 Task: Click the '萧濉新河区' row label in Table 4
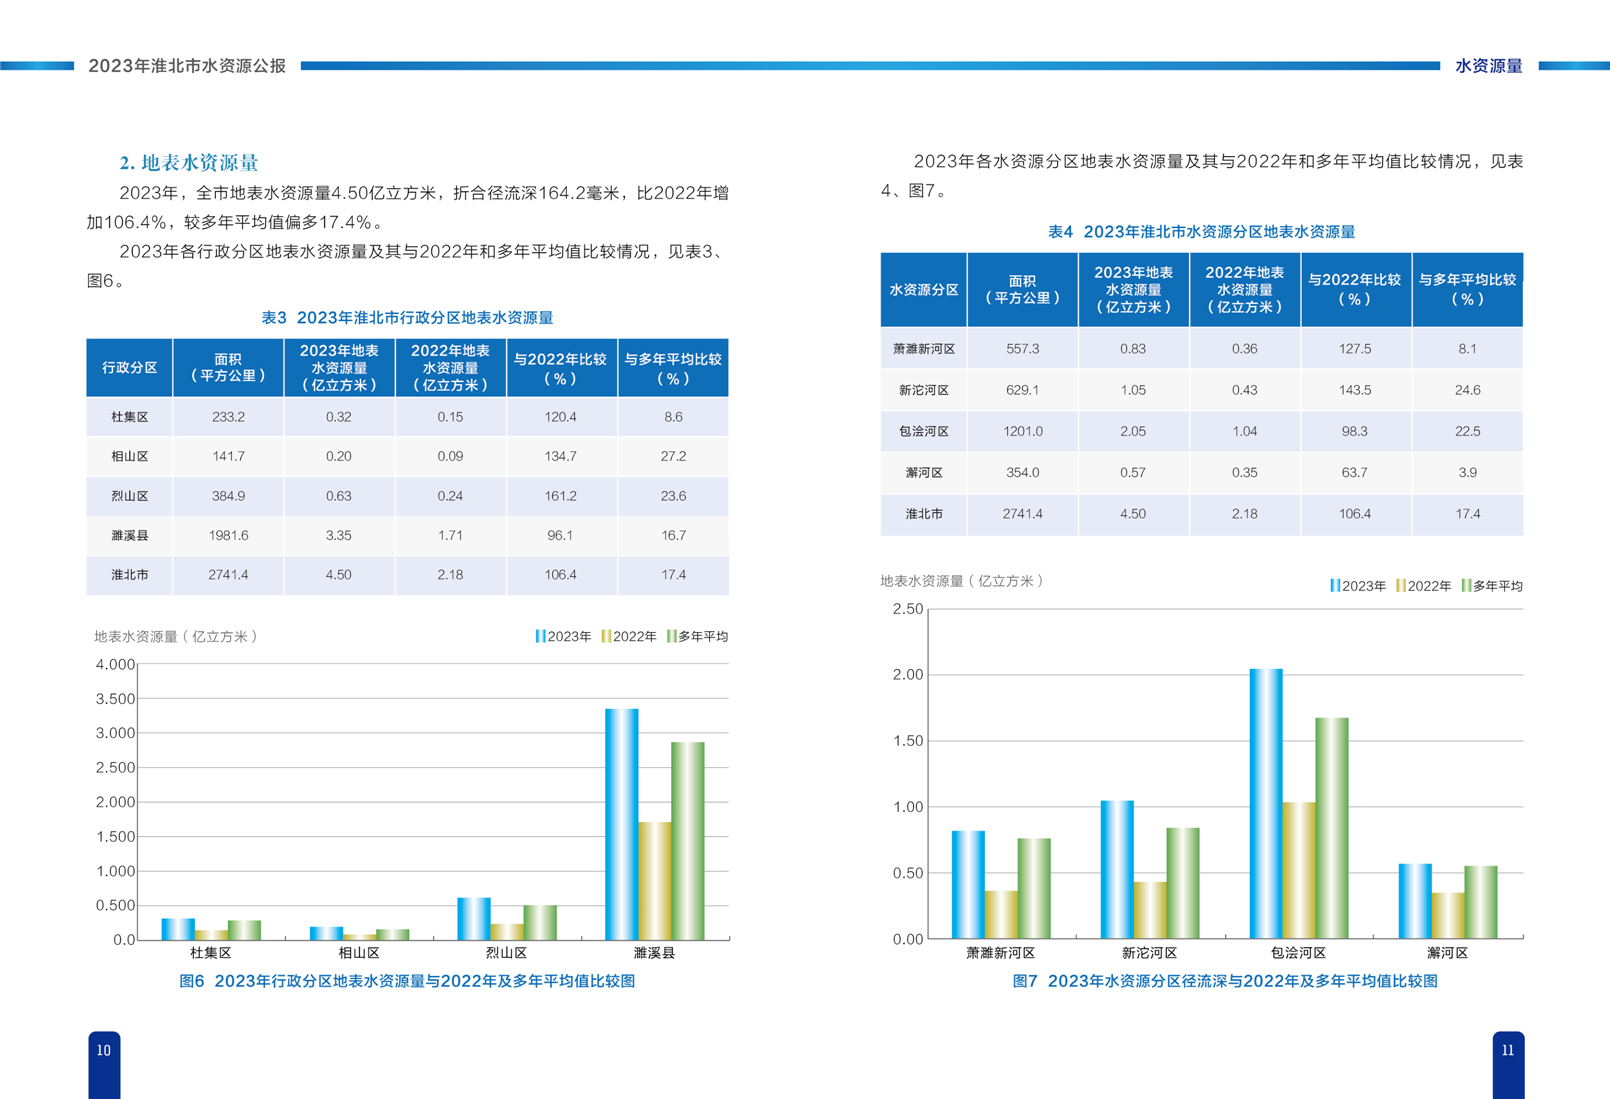click(x=924, y=349)
